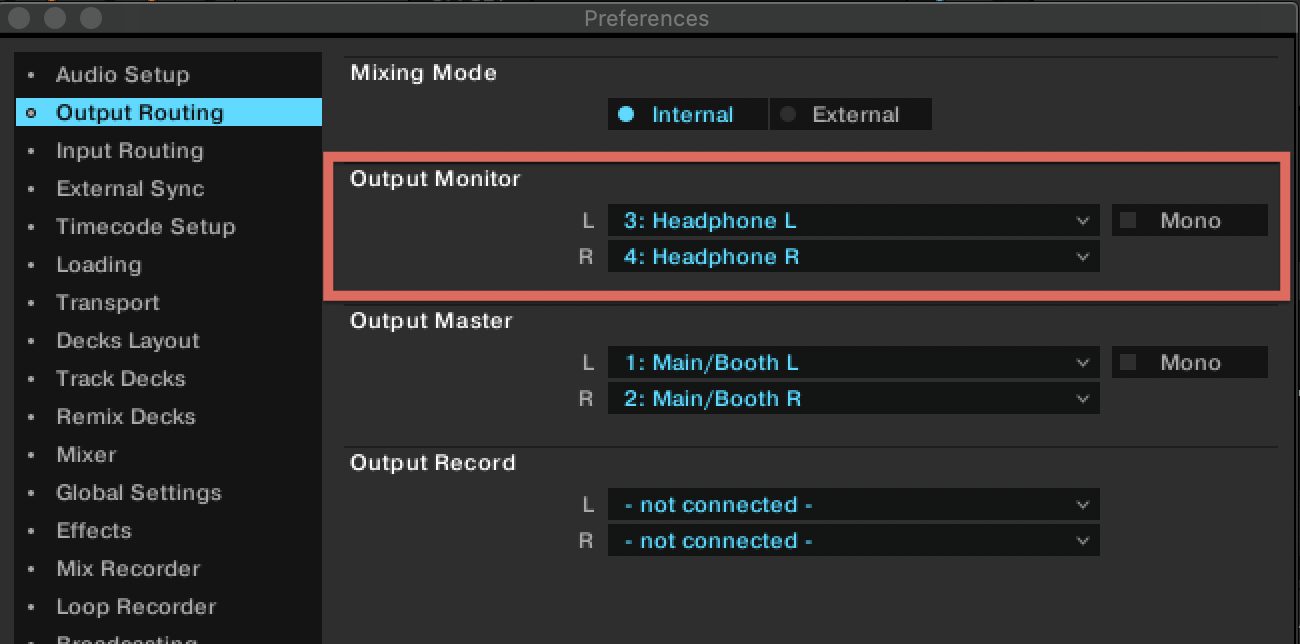Switch to Timecode Setup preferences

point(146,227)
